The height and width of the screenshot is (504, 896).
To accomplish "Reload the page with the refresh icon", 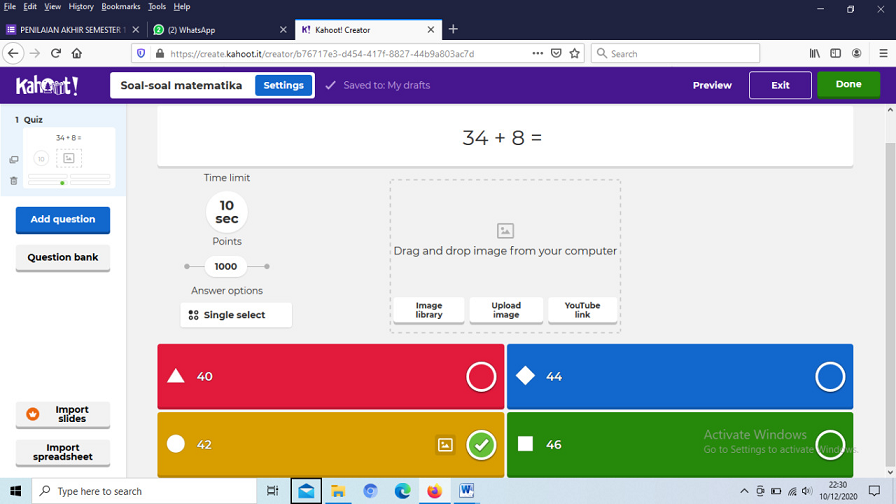I will [56, 53].
